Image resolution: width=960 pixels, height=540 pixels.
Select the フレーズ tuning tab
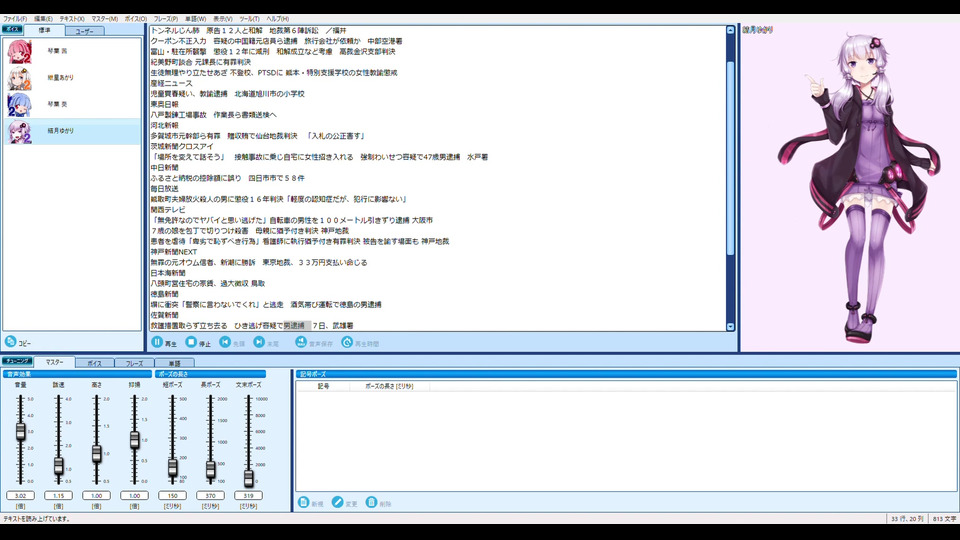(134, 363)
